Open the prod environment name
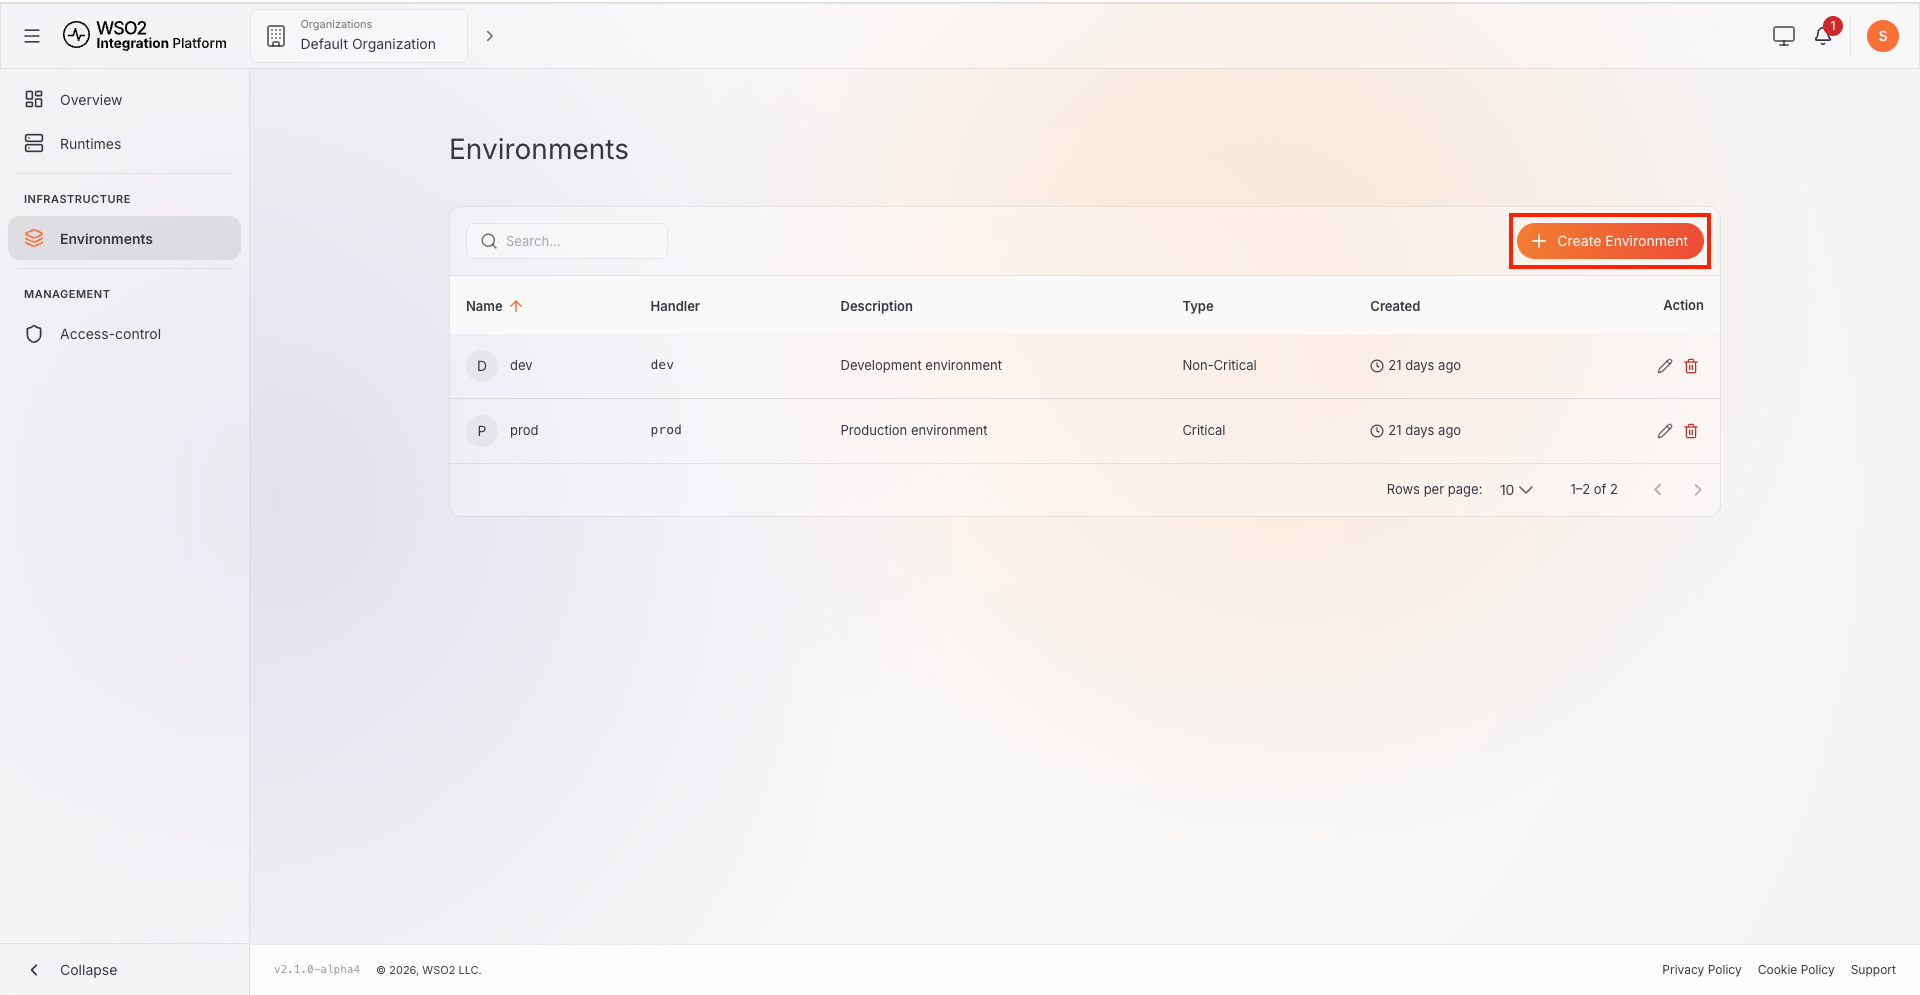1920x995 pixels. pos(524,431)
